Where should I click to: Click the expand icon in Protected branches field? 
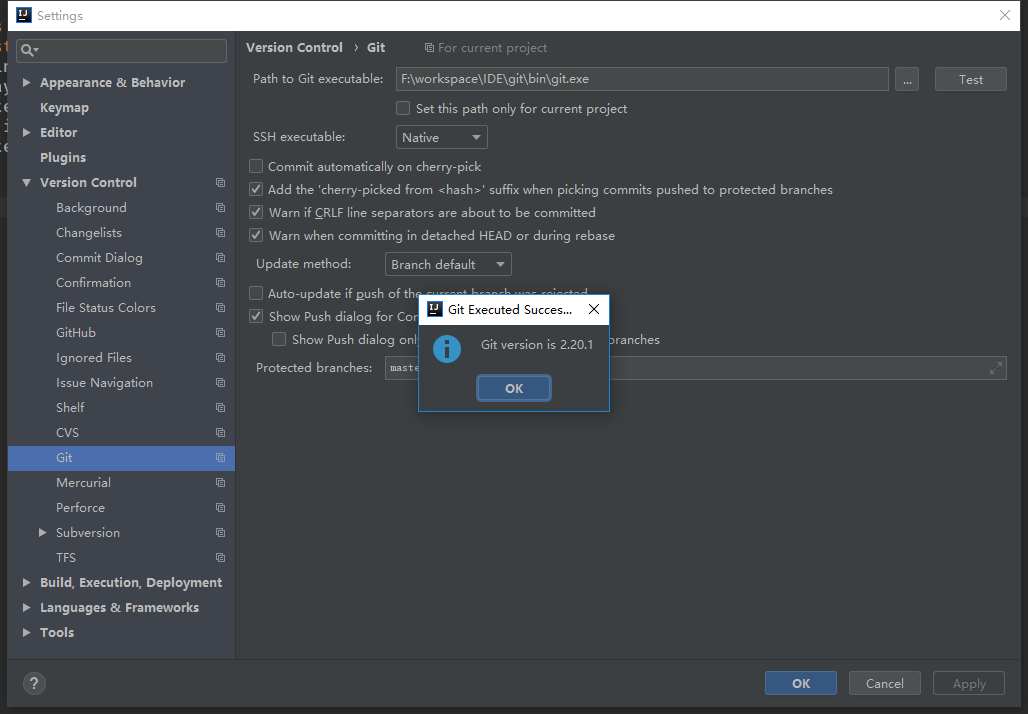coord(995,368)
